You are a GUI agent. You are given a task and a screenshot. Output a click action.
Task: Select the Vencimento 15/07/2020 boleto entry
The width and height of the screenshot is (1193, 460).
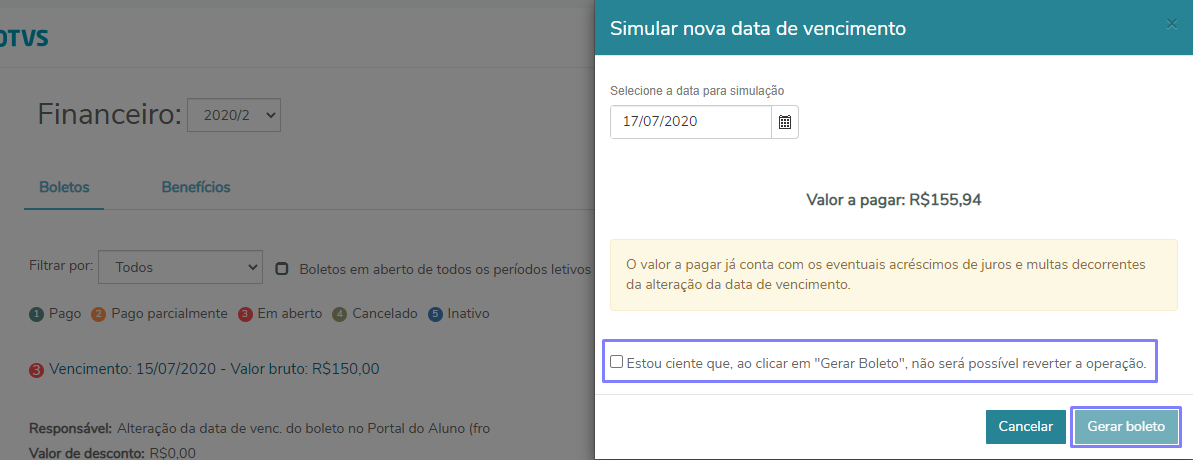pyautogui.click(x=214, y=369)
